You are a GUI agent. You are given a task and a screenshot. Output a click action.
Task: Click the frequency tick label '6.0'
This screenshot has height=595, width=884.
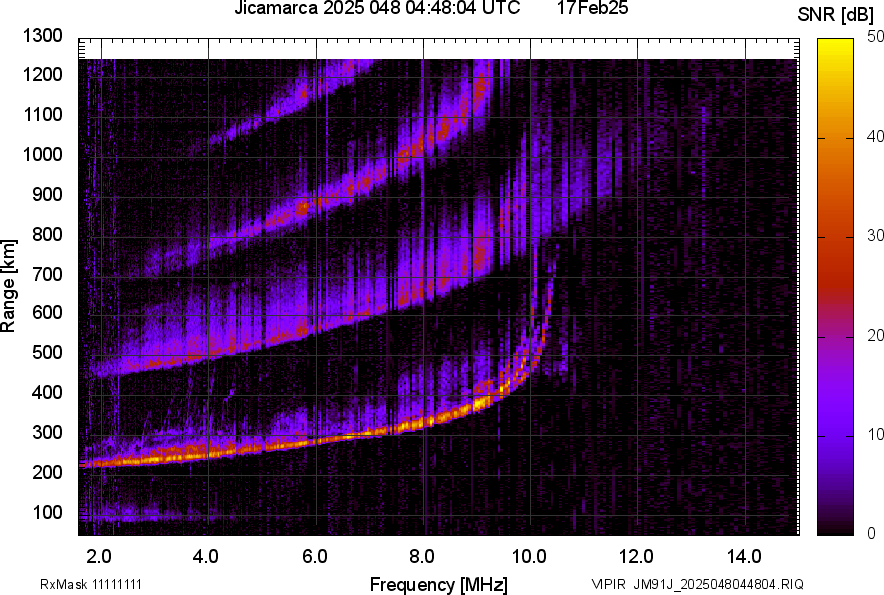(x=314, y=557)
